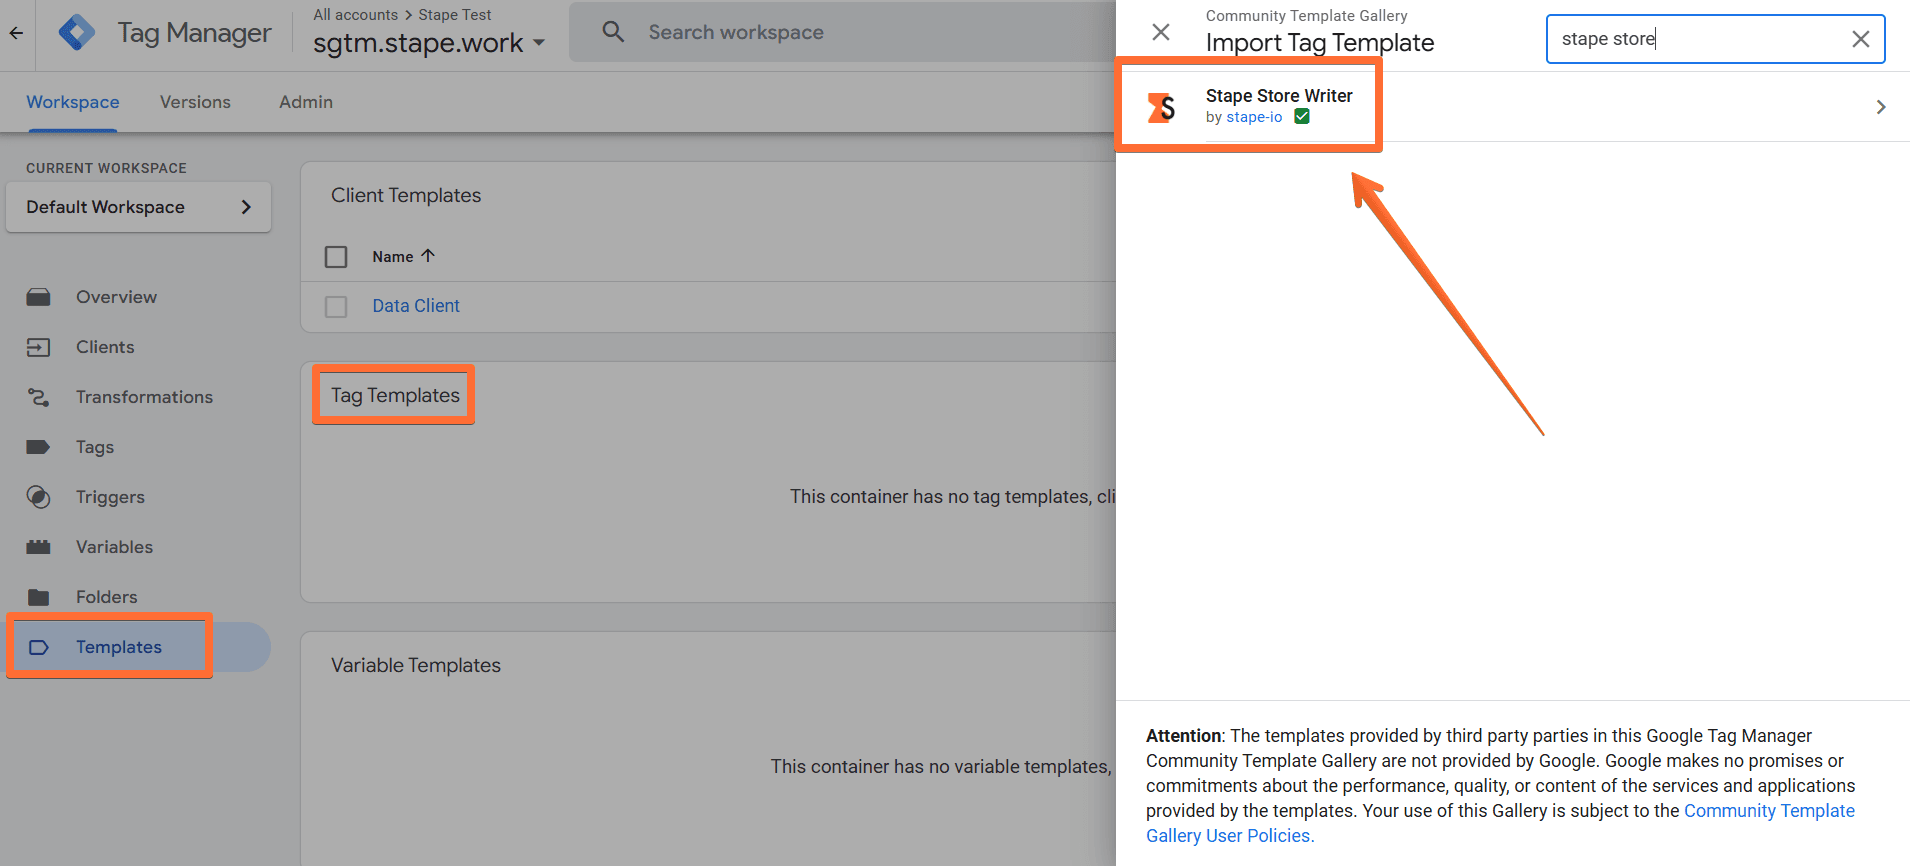Click the Variable Templates section heading
This screenshot has width=1910, height=866.
(x=416, y=665)
